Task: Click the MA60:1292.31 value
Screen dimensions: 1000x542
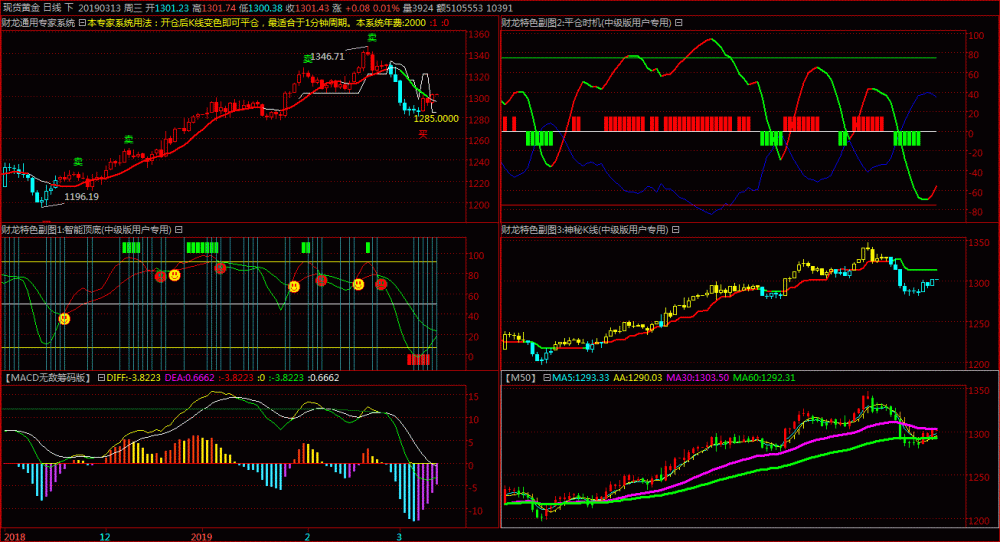Action: [x=764, y=377]
